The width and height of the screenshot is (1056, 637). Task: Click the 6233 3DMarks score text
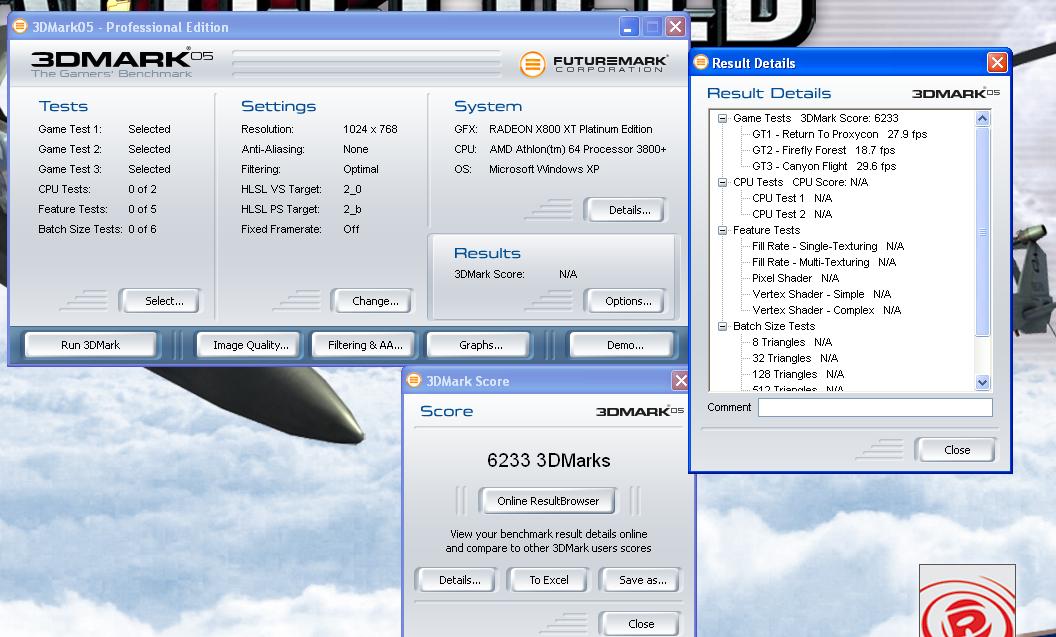(x=548, y=461)
